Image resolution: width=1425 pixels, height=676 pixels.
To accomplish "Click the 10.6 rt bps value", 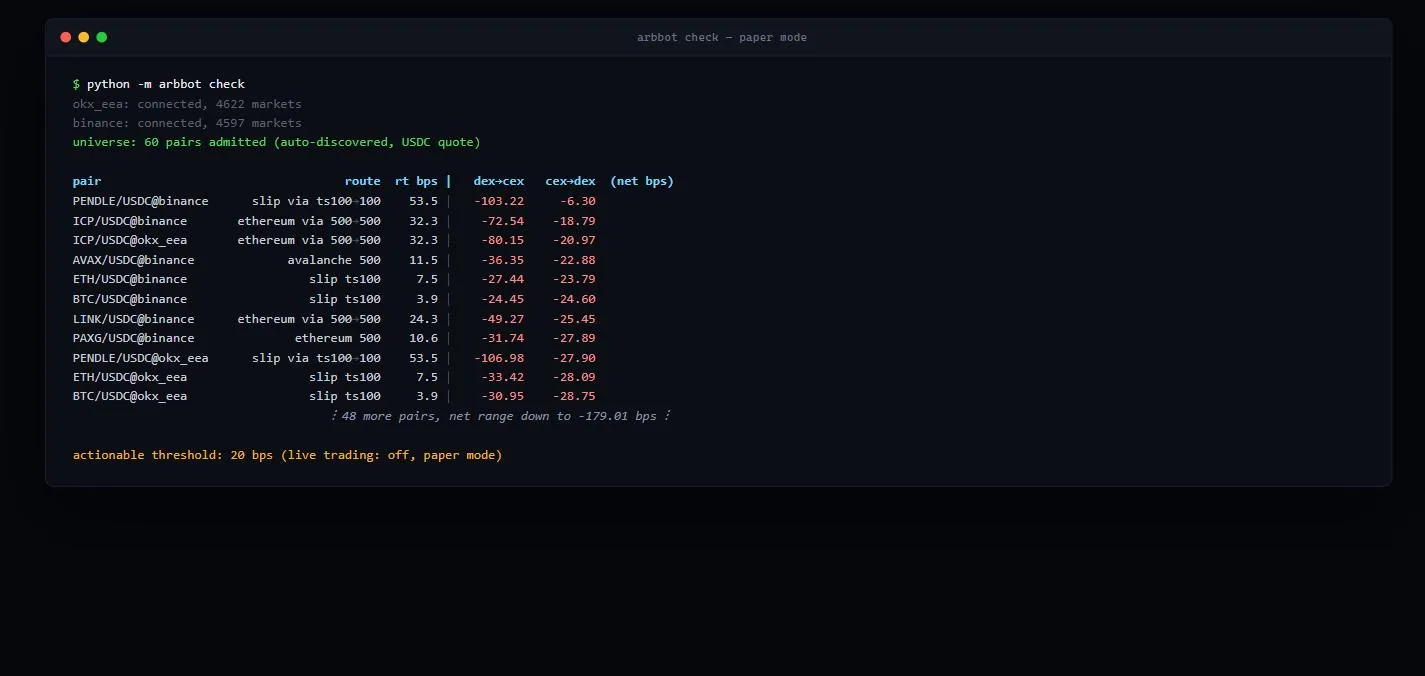I will [x=424, y=338].
